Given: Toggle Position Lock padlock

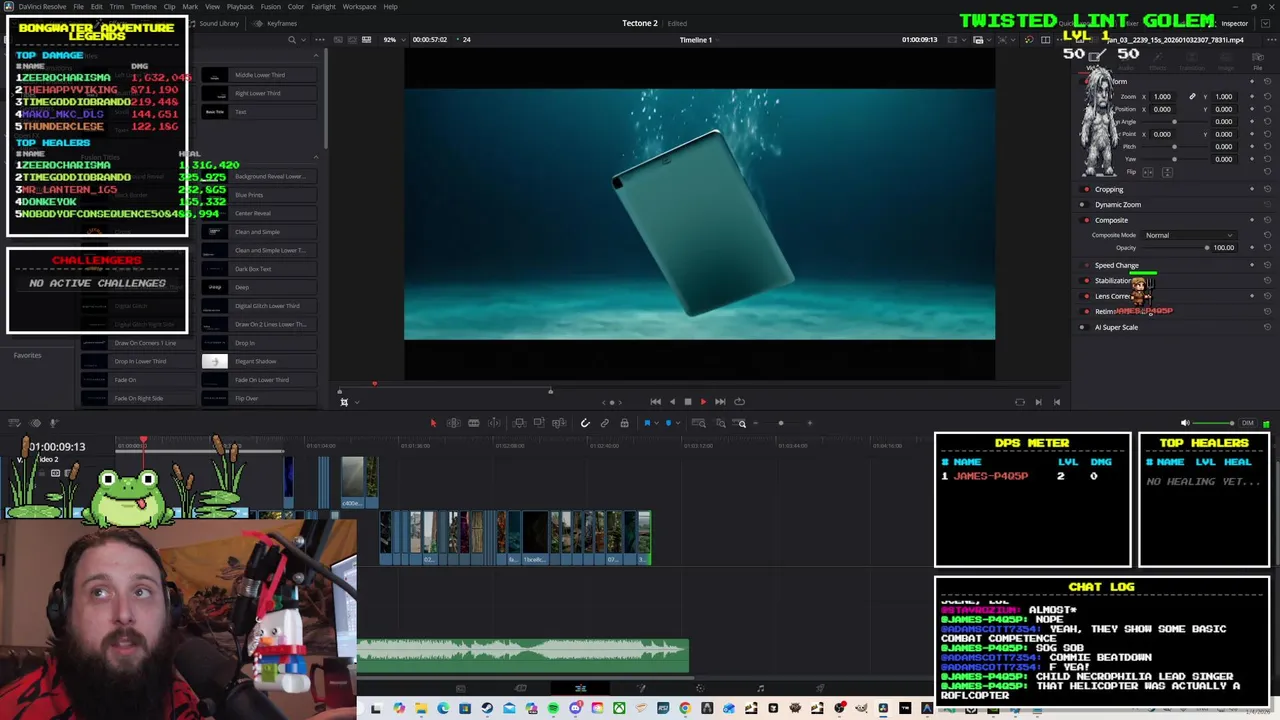Looking at the screenshot, I should [624, 423].
